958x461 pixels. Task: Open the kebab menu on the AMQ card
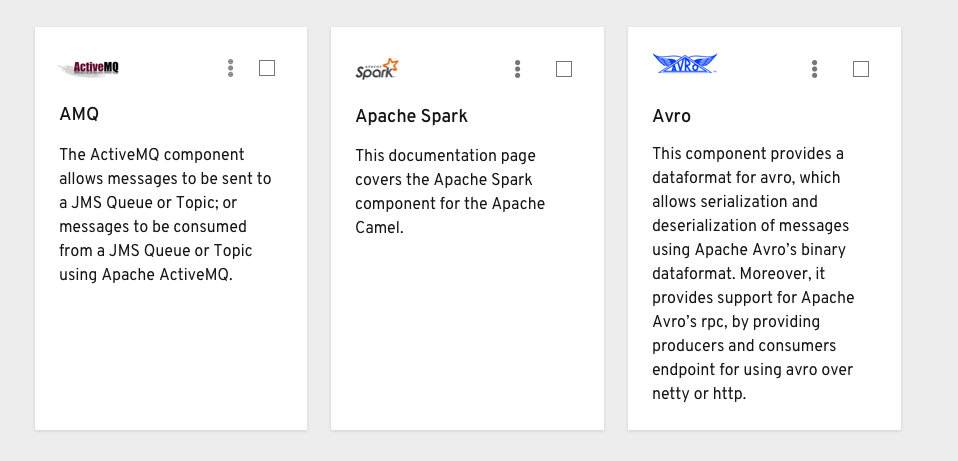tap(230, 68)
